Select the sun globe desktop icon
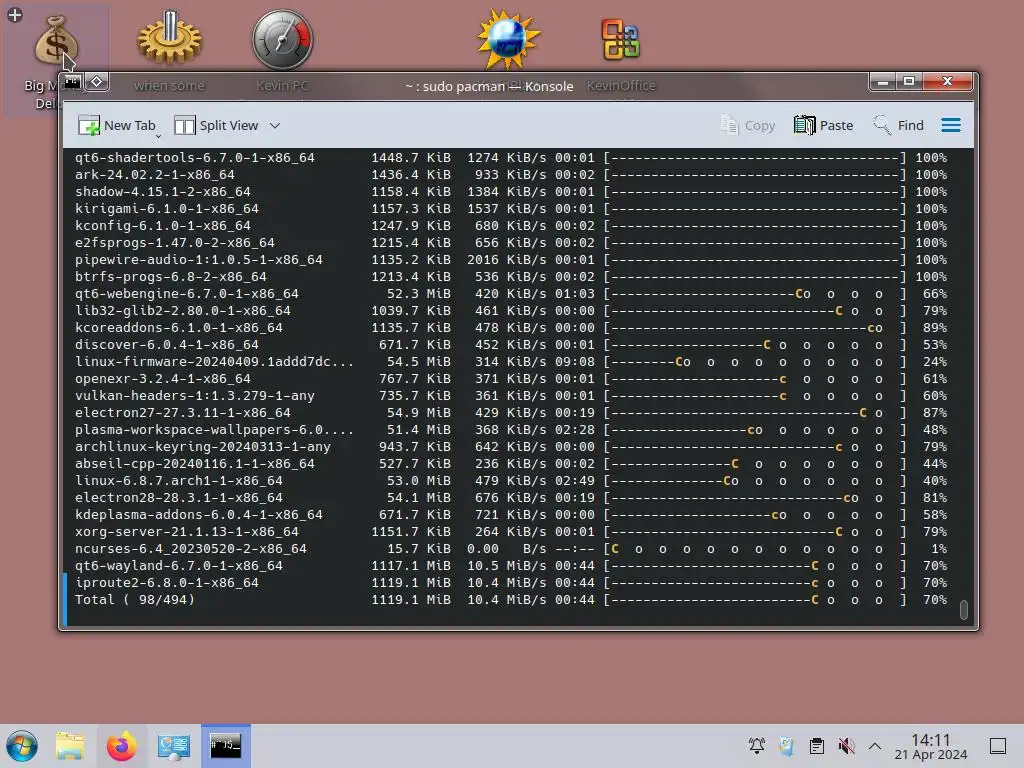1024x768 pixels. point(508,39)
